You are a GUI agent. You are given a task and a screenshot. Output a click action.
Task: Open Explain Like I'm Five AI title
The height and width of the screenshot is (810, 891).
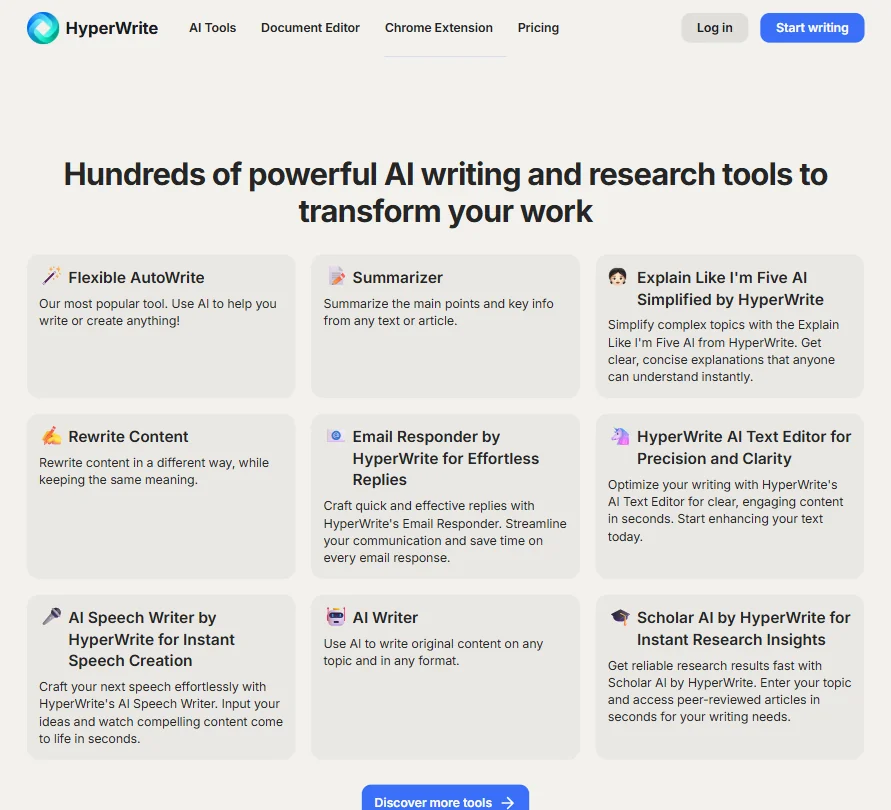point(730,288)
